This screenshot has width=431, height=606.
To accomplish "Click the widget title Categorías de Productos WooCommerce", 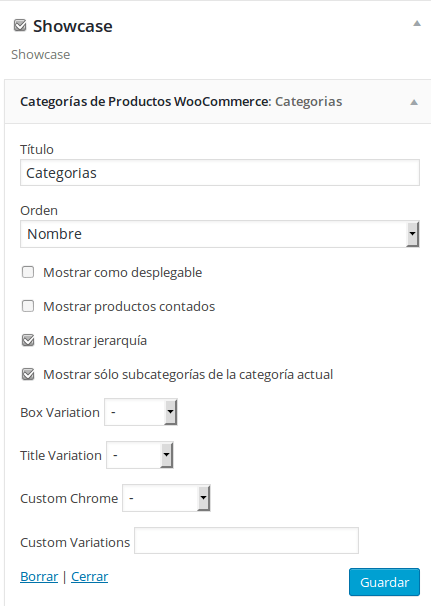I will (145, 102).
